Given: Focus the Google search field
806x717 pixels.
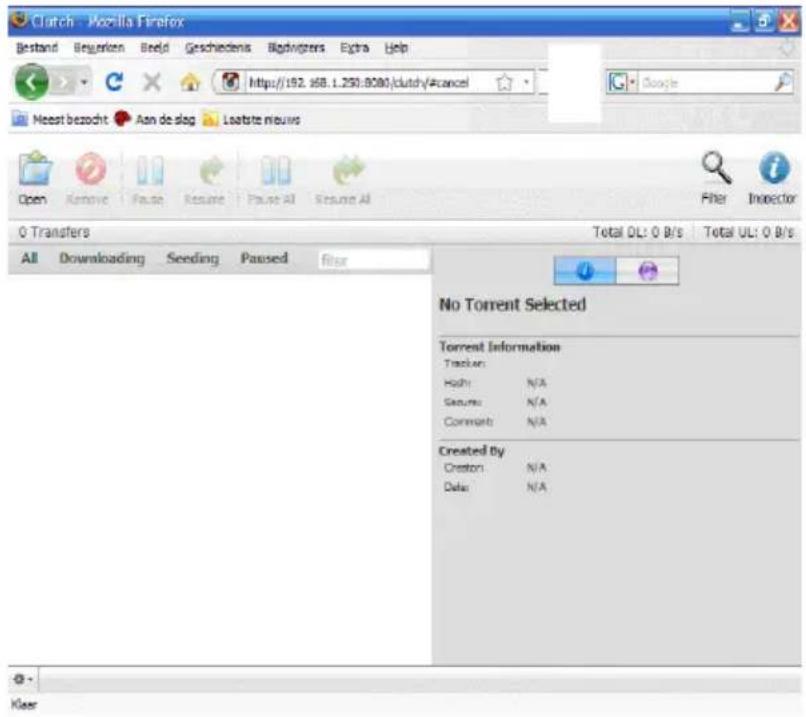Looking at the screenshot, I should pos(705,82).
